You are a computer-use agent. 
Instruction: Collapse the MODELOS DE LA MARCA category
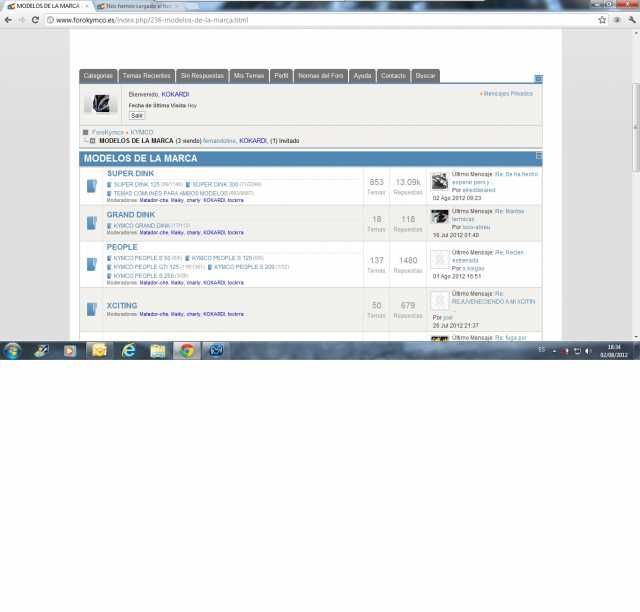[539, 157]
